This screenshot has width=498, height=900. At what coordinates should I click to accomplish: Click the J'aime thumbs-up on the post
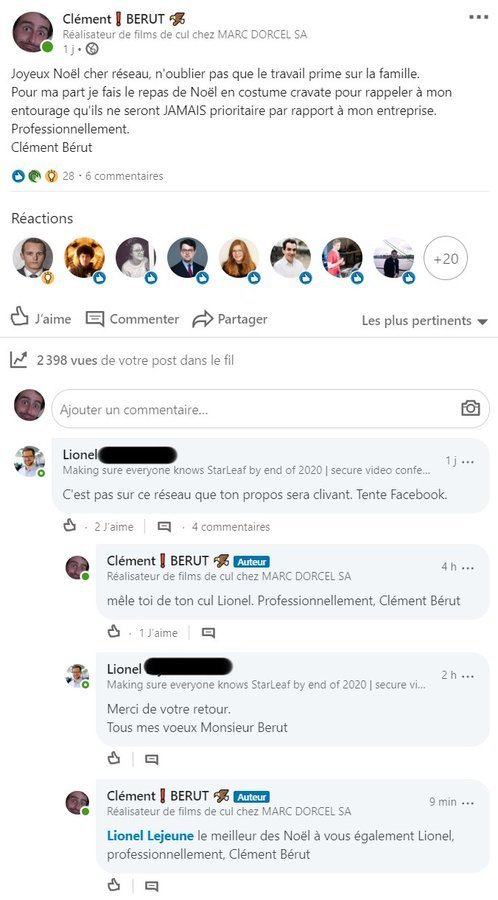pyautogui.click(x=20, y=316)
